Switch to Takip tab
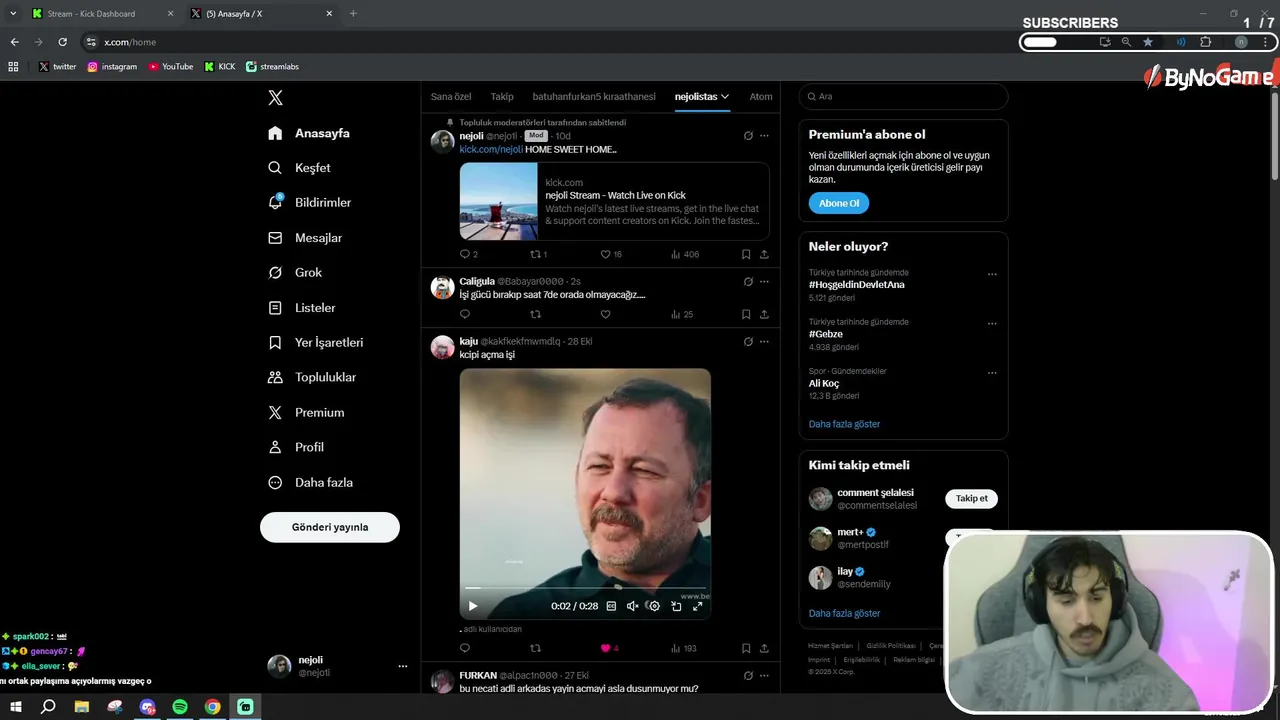 coord(502,97)
